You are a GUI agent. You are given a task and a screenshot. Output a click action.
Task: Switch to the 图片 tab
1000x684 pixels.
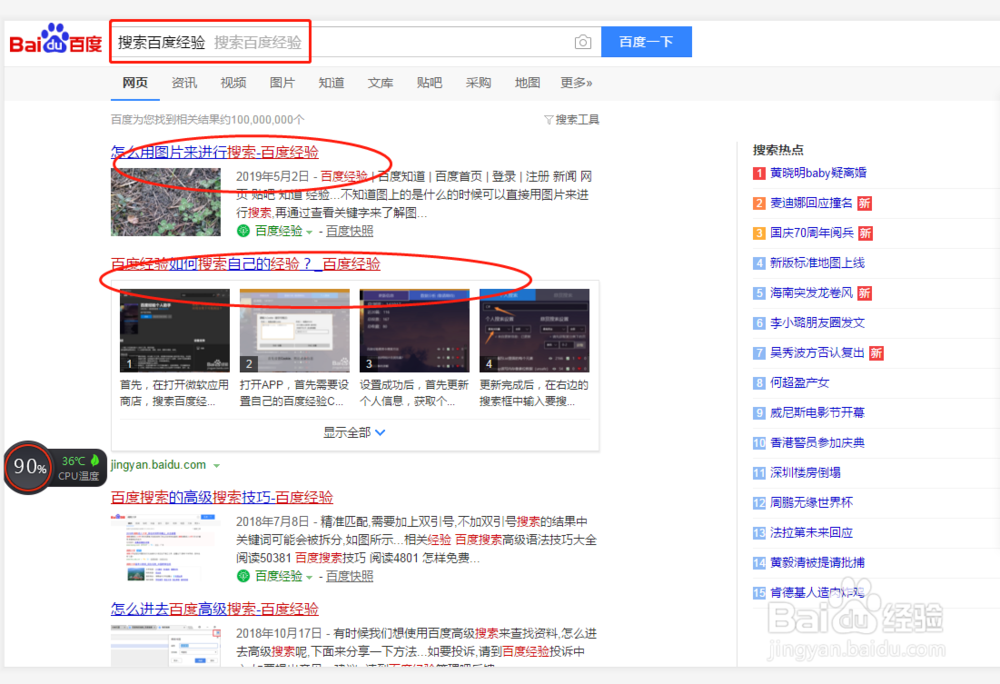click(282, 83)
